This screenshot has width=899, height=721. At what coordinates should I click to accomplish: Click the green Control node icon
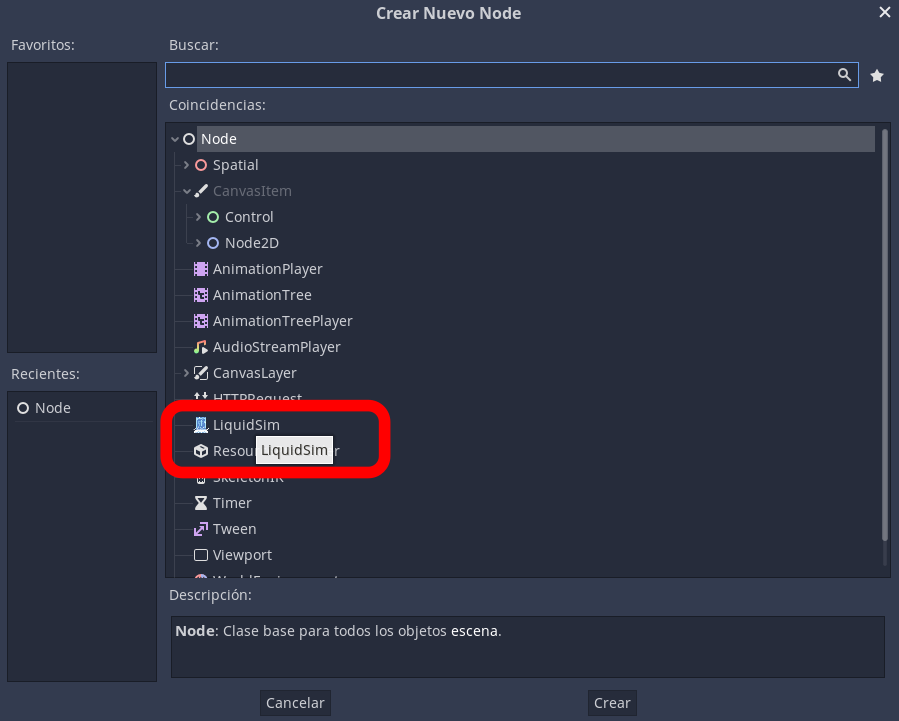(x=213, y=217)
